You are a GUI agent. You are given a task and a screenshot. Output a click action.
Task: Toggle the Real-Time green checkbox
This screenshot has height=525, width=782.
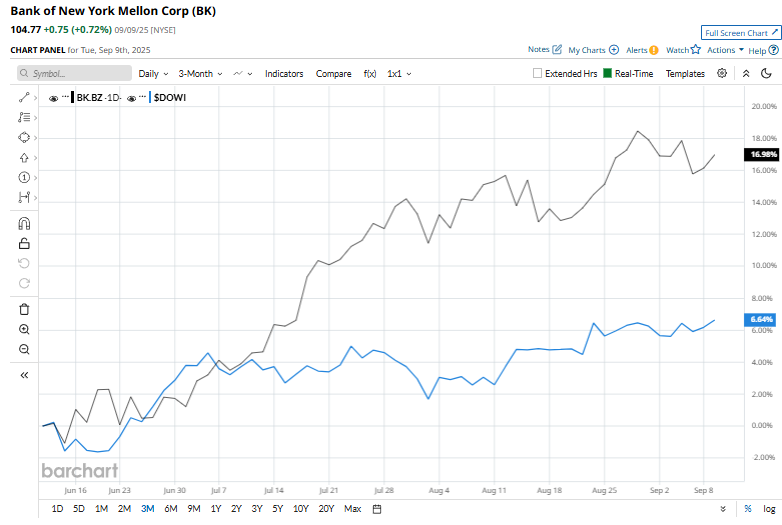(x=607, y=73)
